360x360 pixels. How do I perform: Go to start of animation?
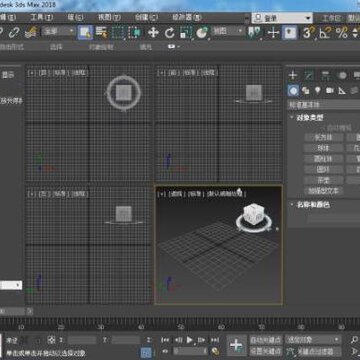[165, 340]
